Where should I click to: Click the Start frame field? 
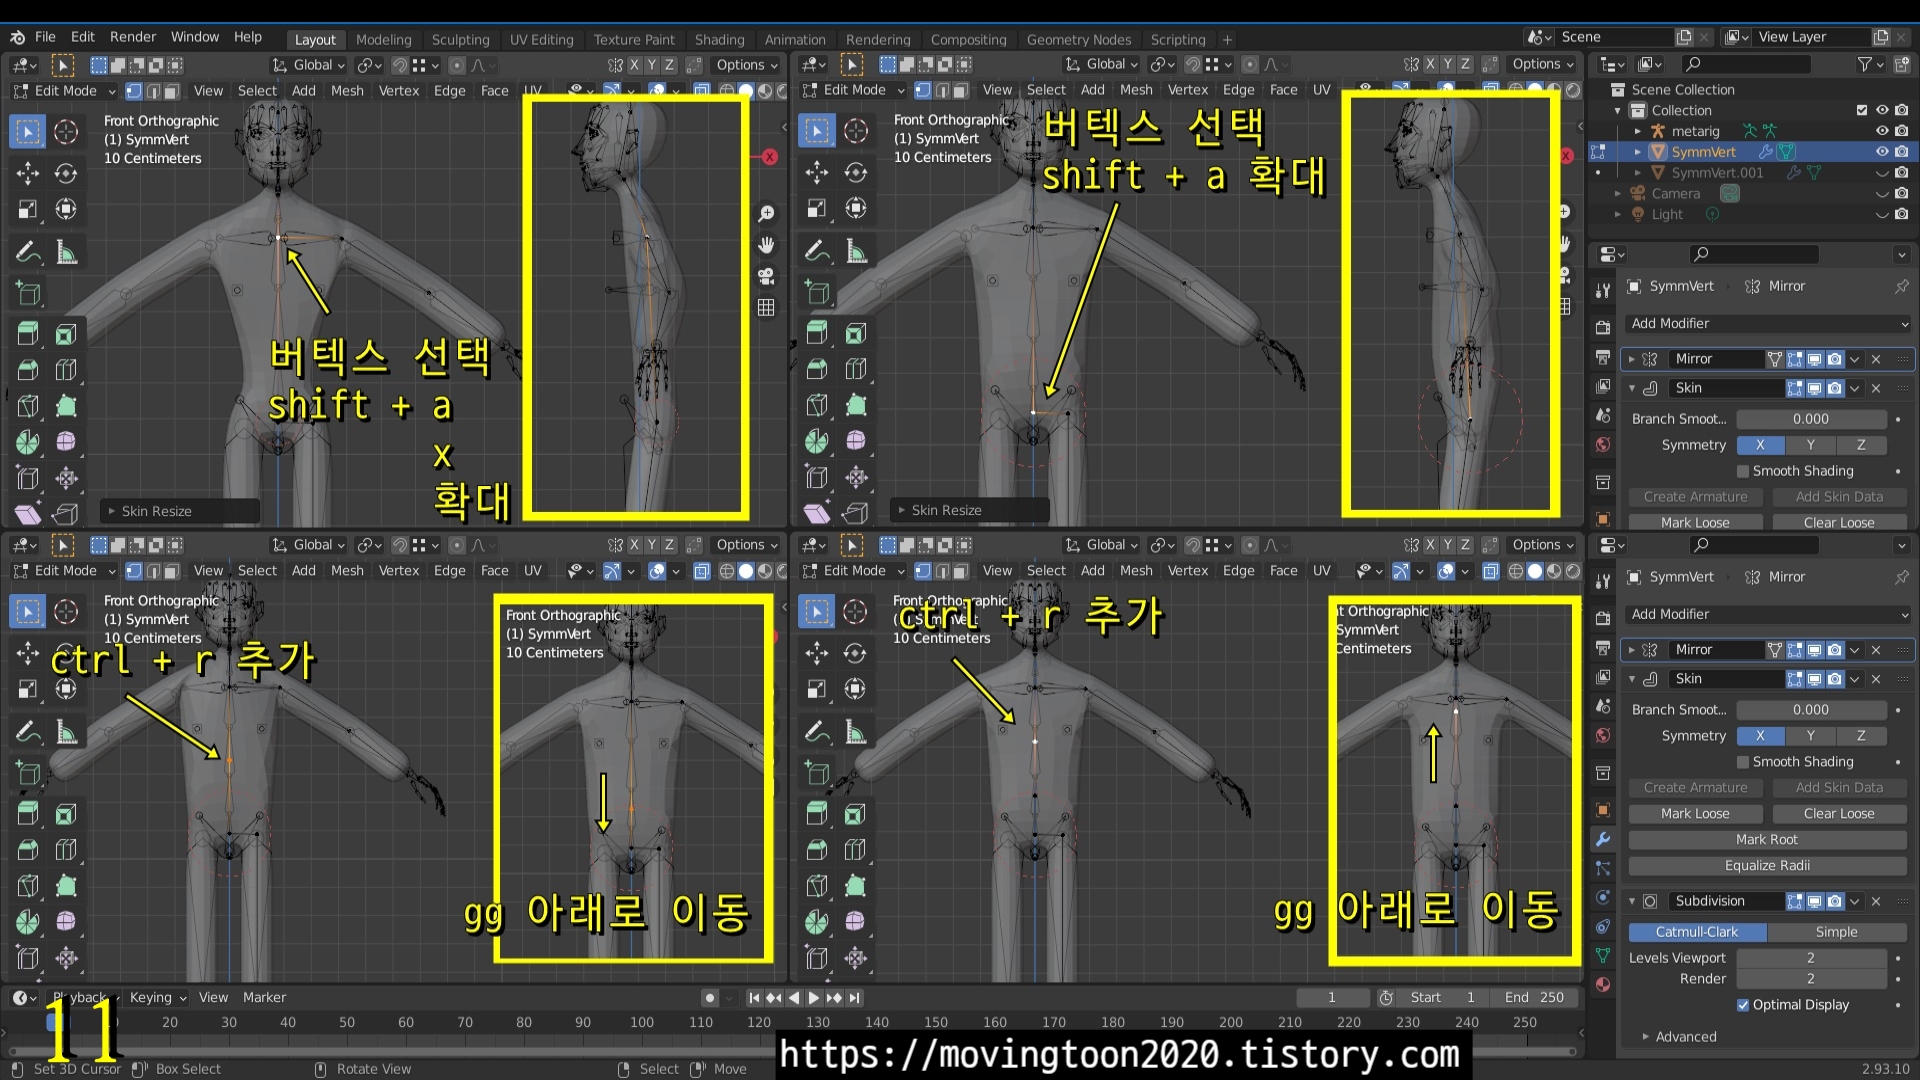pyautogui.click(x=1443, y=998)
